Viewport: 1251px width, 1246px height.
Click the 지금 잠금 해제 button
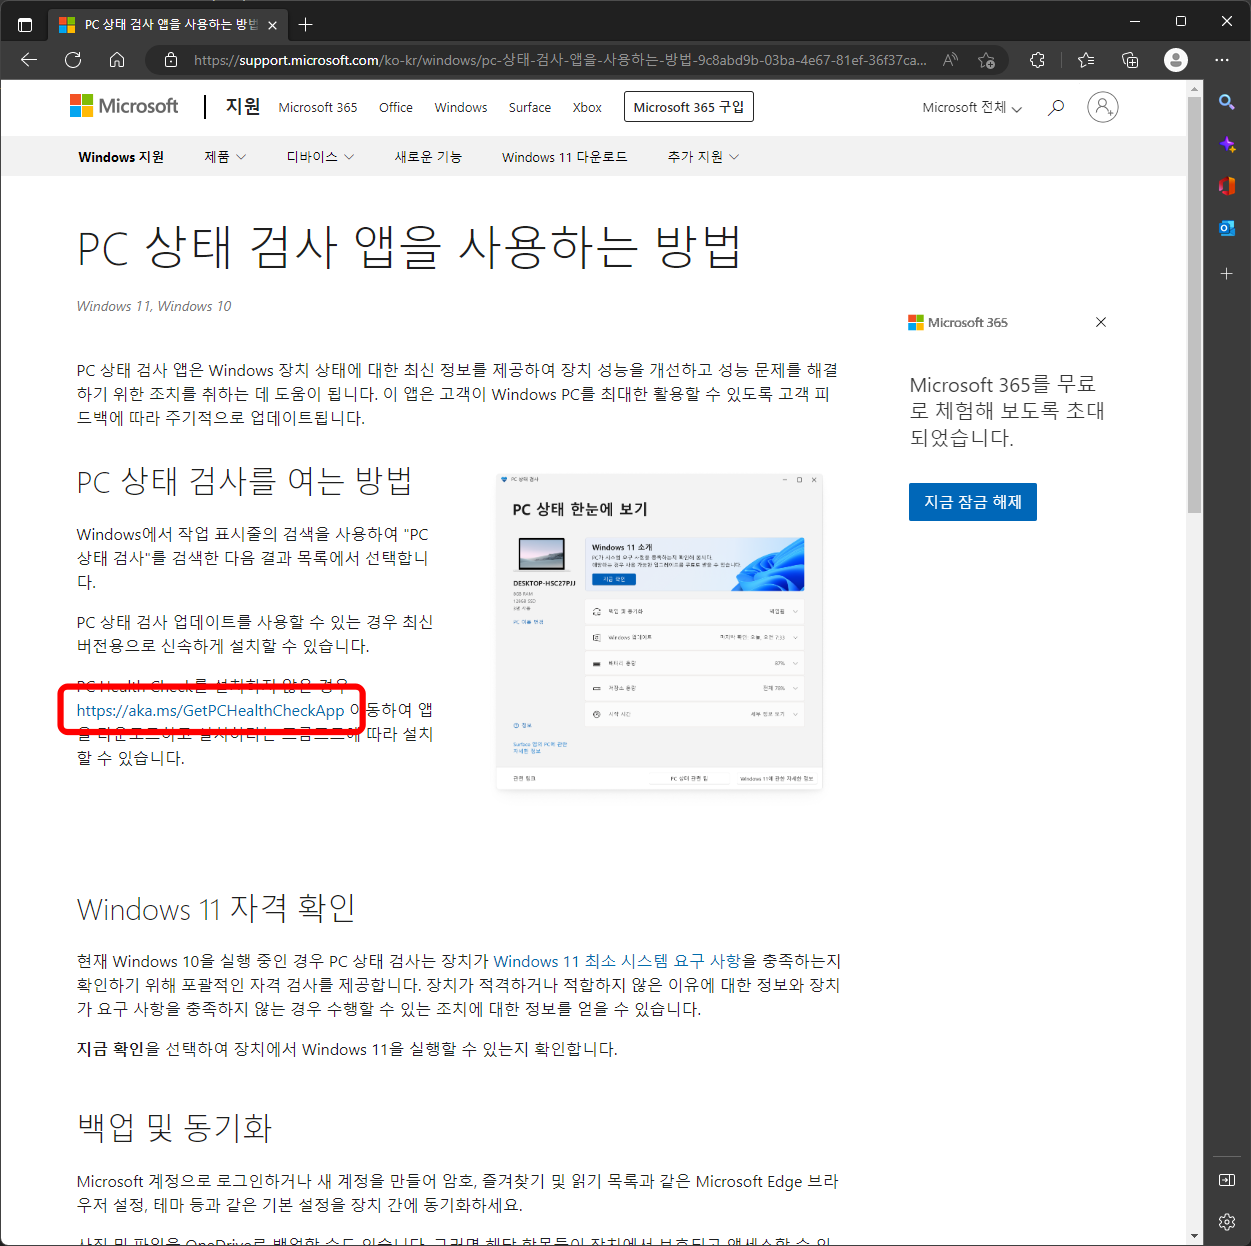[x=971, y=501]
